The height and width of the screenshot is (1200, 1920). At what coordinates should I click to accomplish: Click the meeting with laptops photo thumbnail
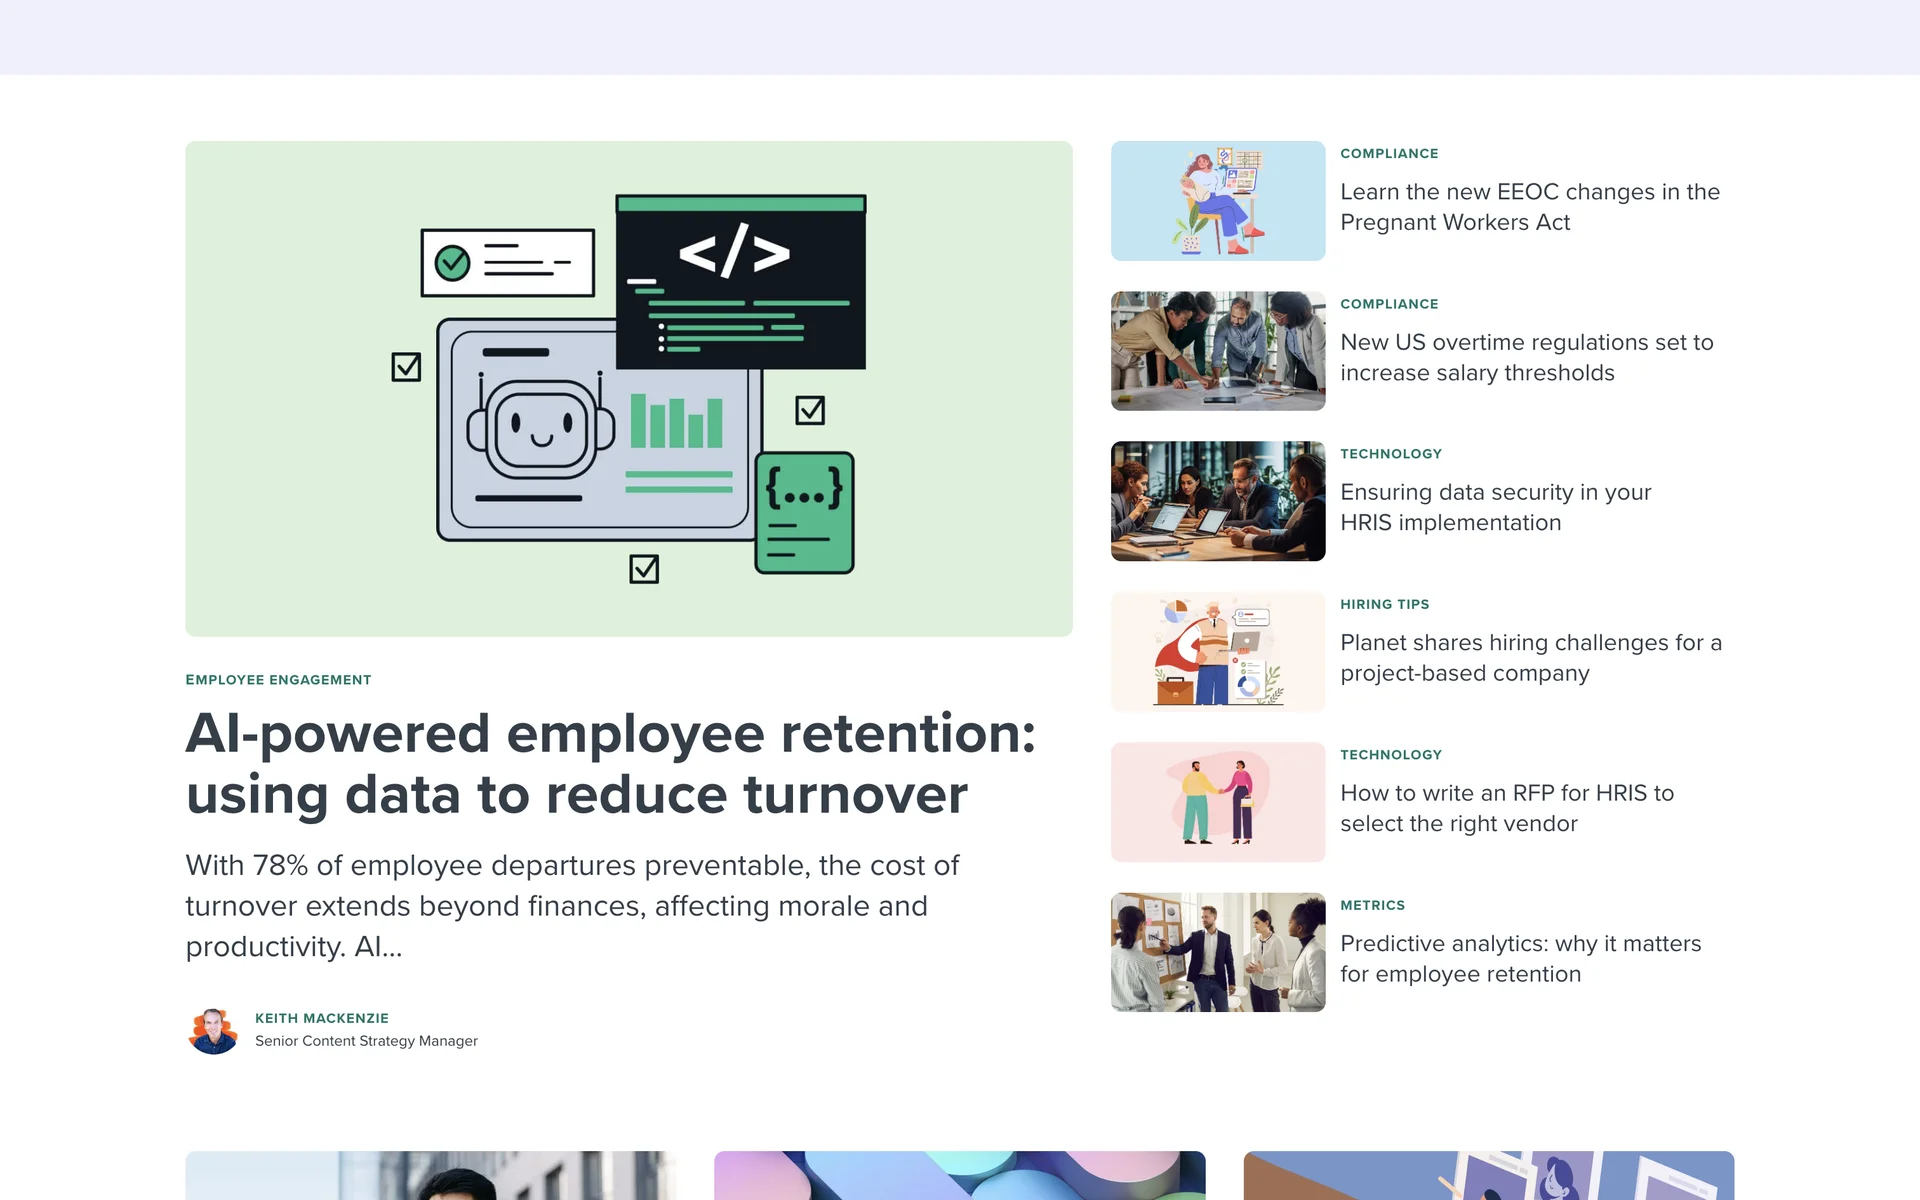[1217, 501]
